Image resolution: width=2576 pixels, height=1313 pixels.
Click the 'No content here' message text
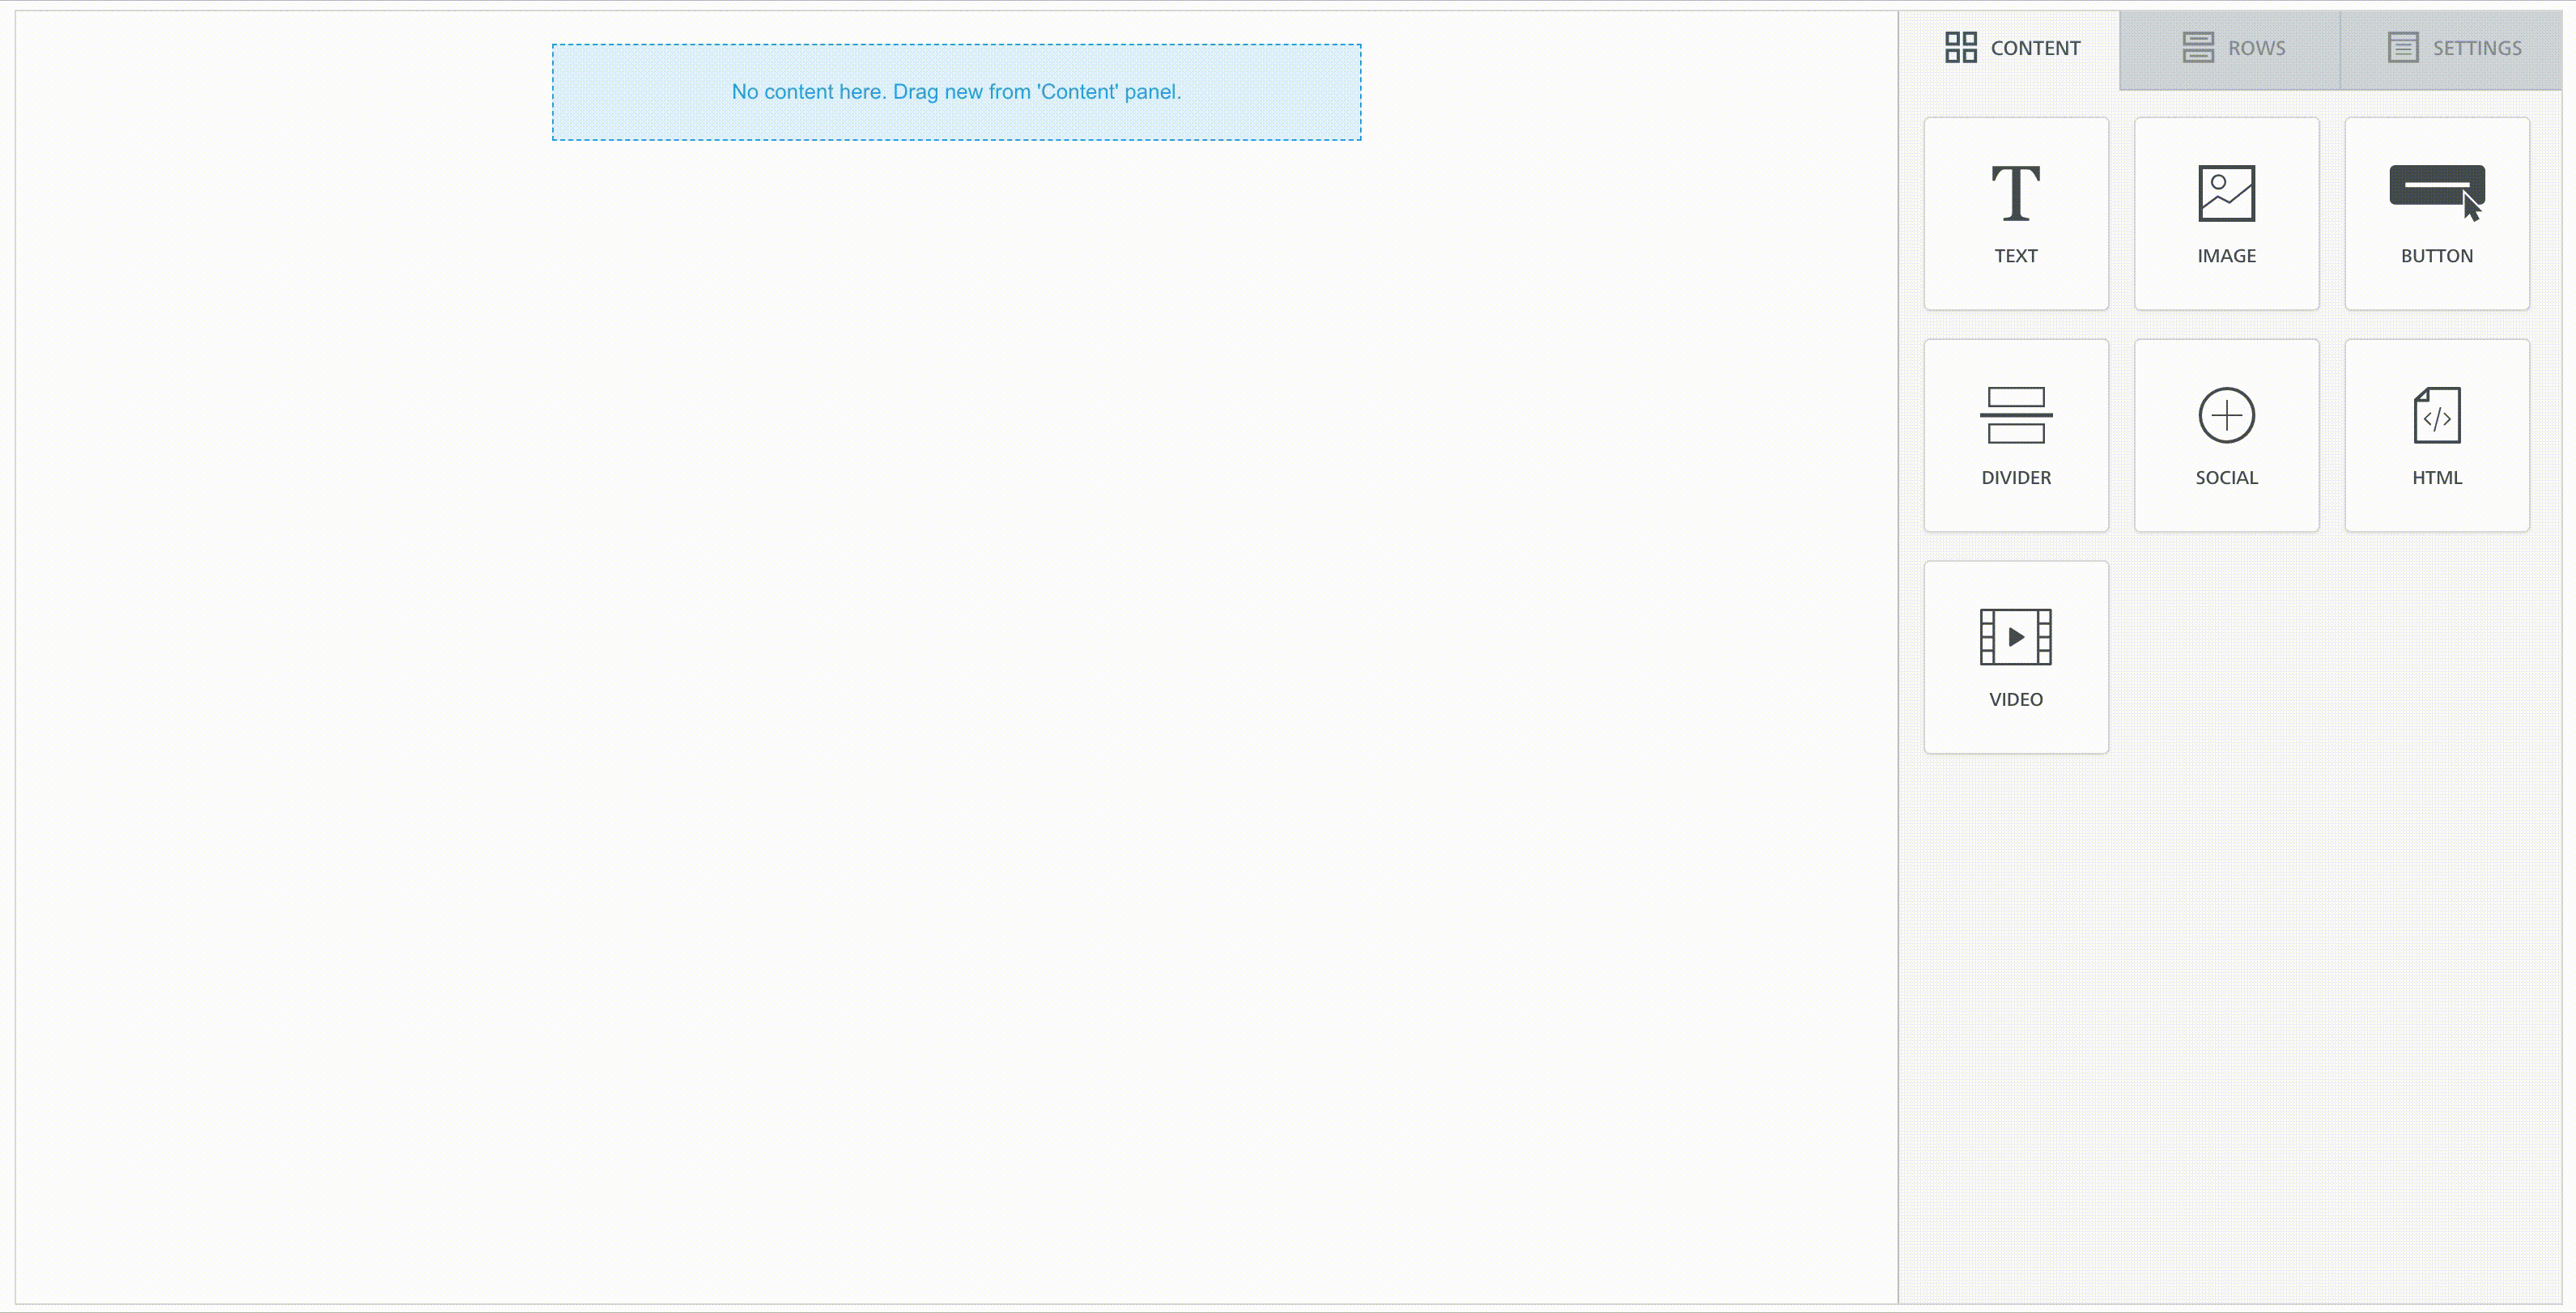[956, 91]
